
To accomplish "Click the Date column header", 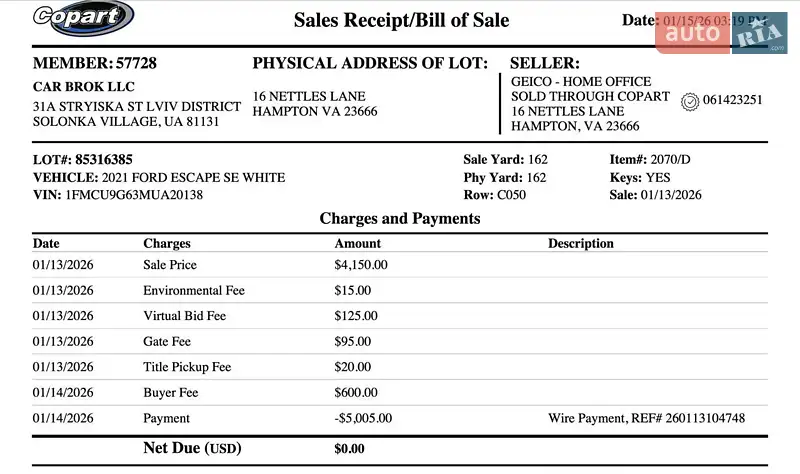I will click(46, 243).
